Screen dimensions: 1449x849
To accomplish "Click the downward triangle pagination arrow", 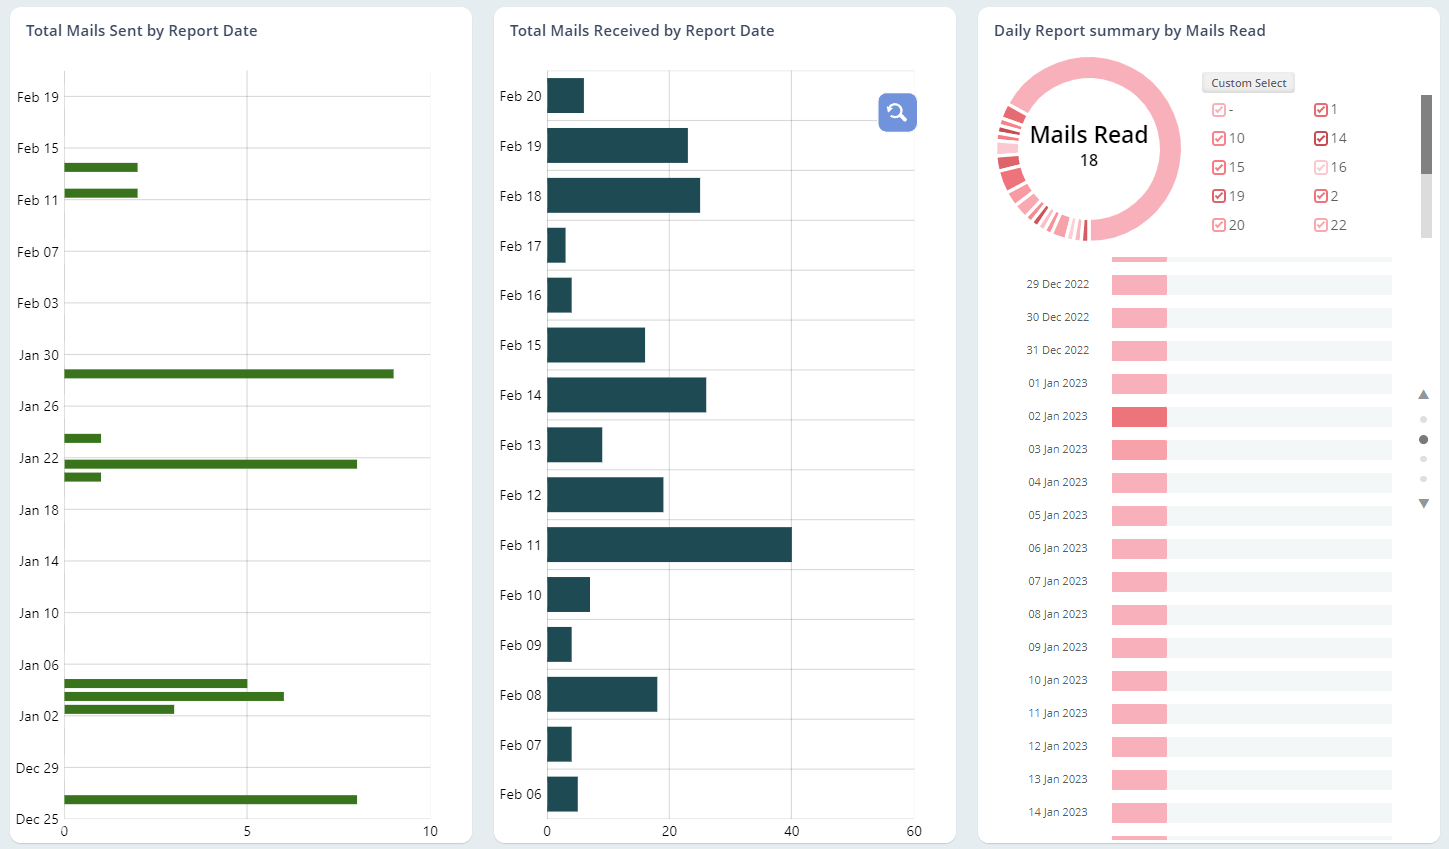I will tap(1423, 503).
